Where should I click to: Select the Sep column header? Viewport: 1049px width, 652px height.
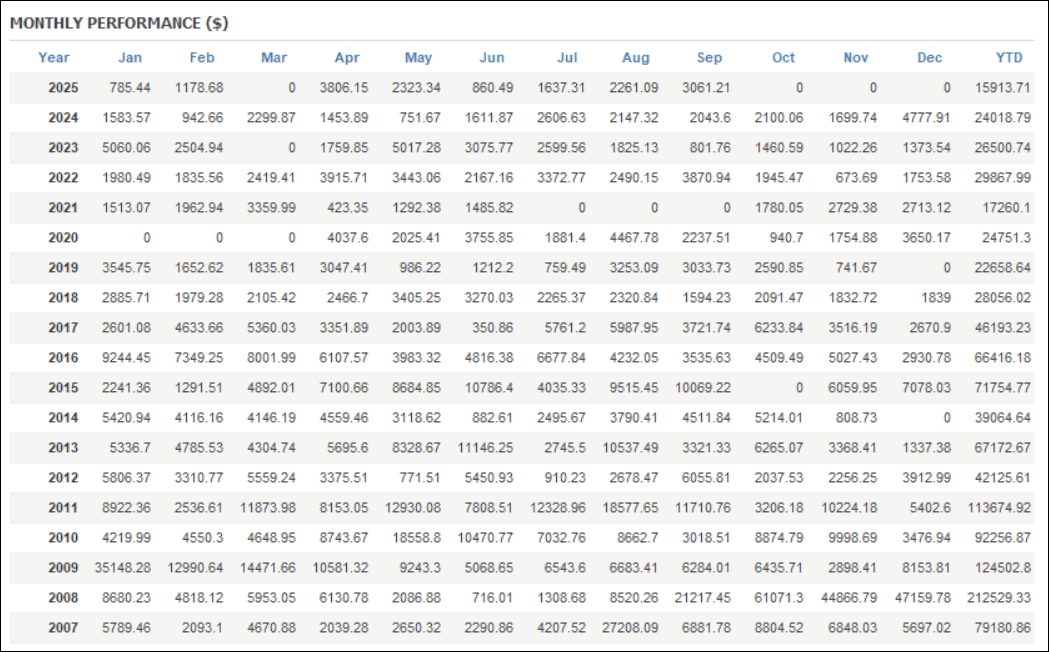click(x=711, y=57)
